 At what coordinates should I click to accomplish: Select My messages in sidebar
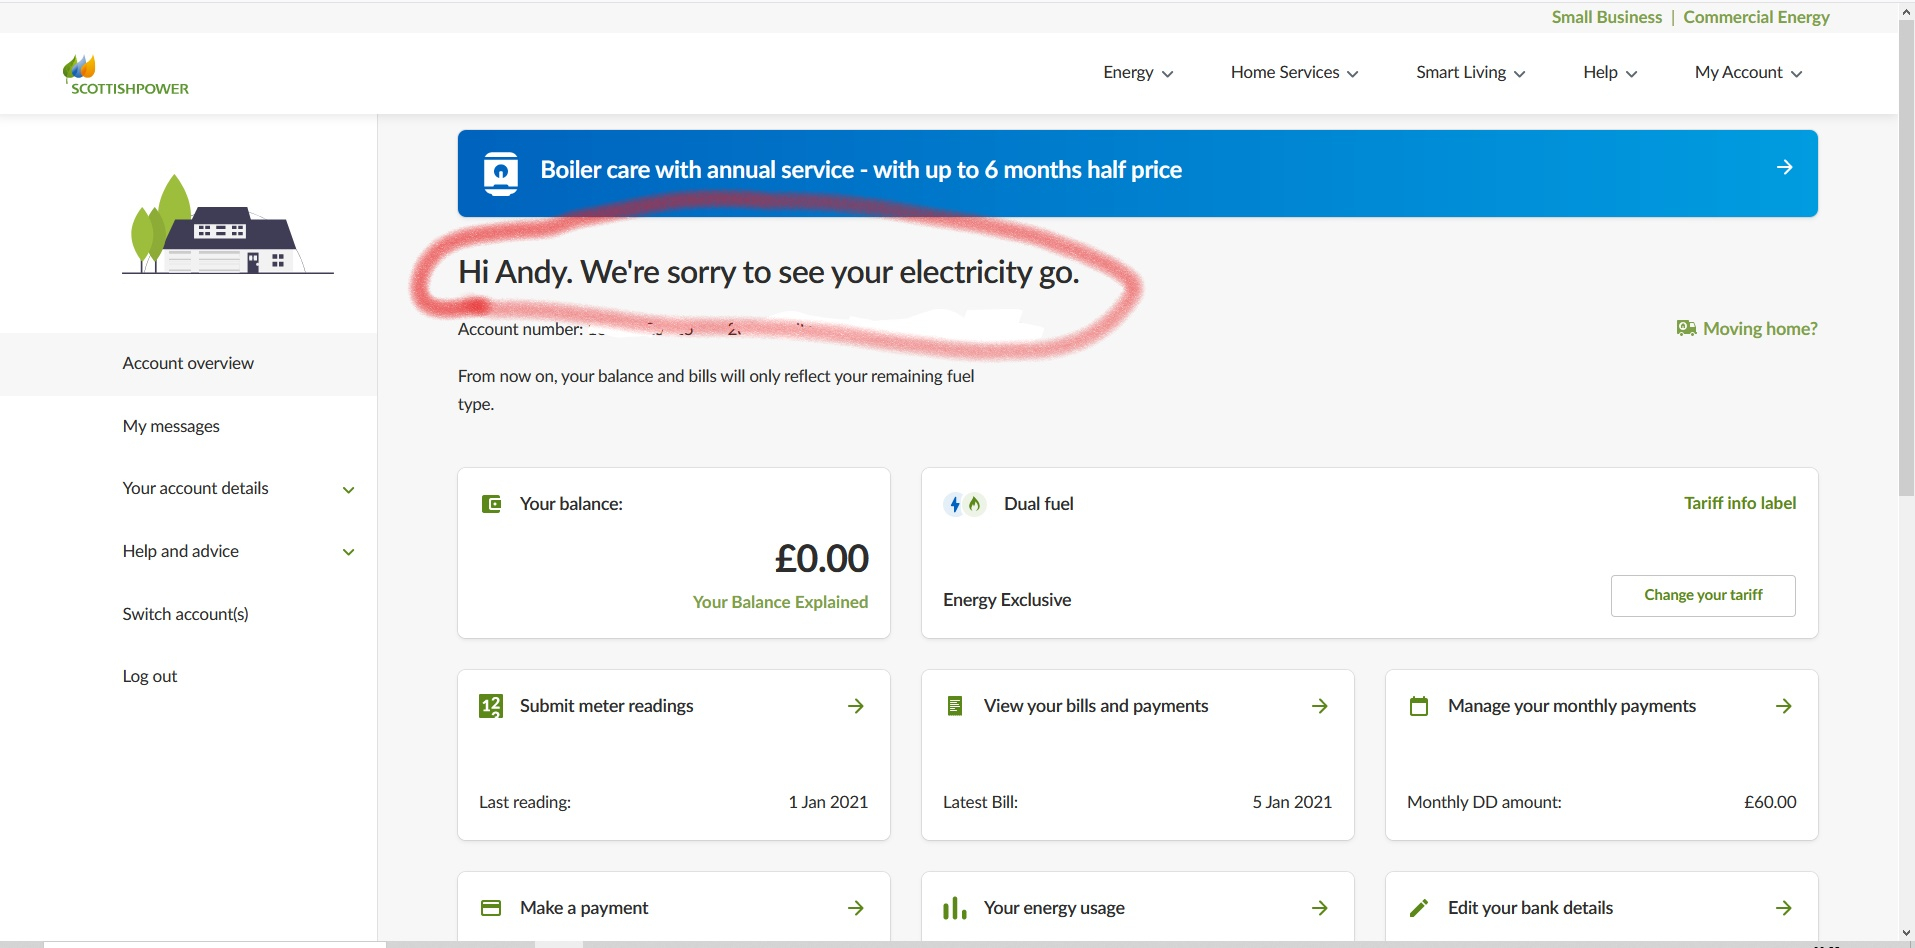coord(171,426)
